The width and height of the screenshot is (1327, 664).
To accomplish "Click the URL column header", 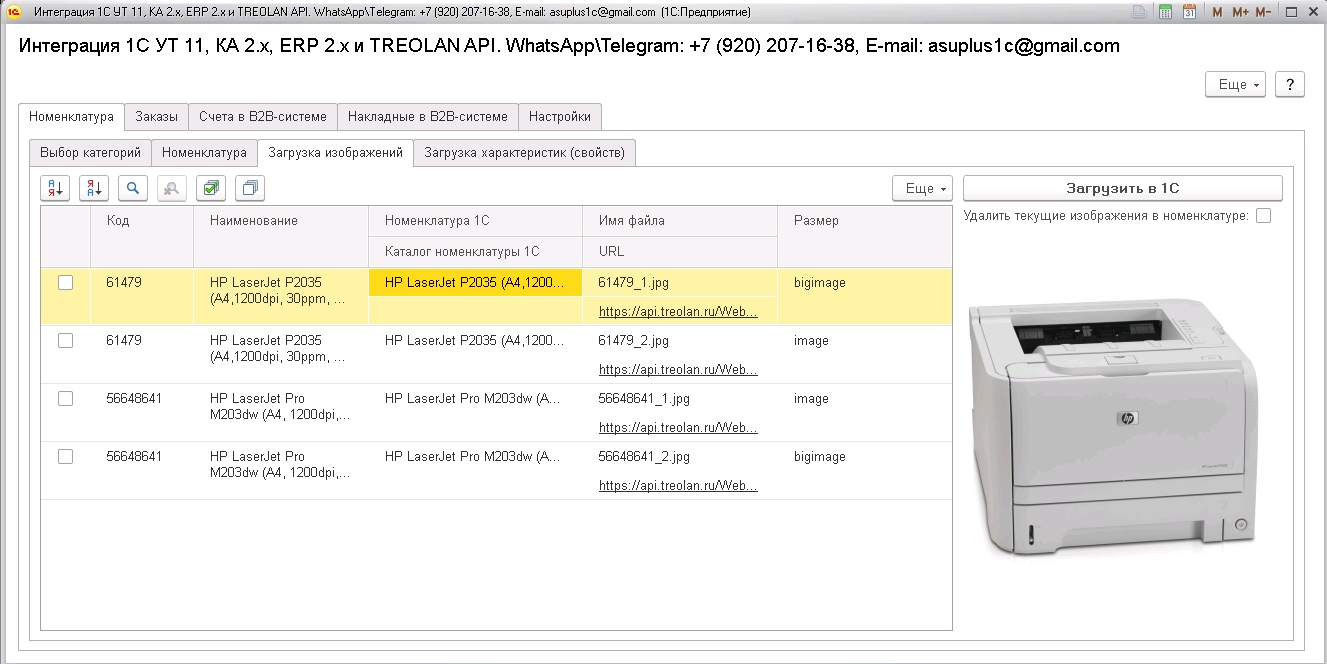I will [x=680, y=251].
